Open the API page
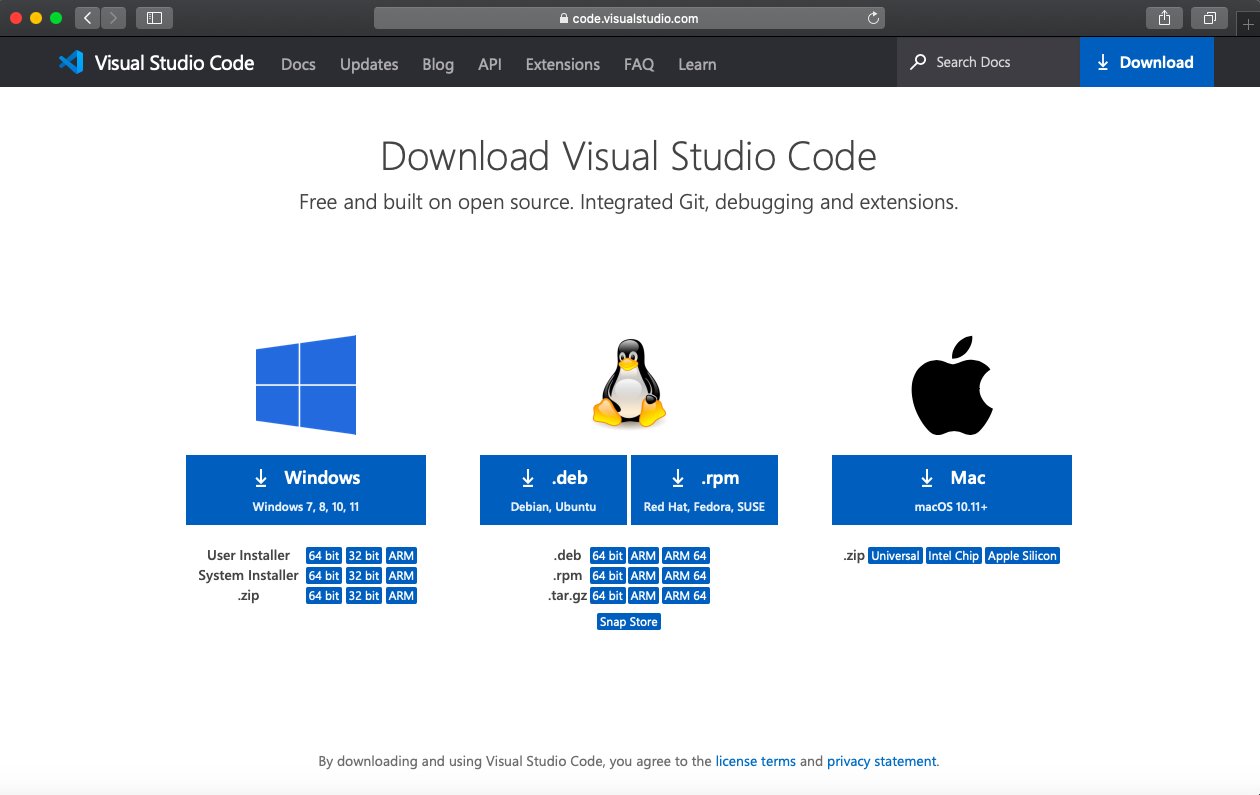This screenshot has height=795, width=1260. (x=490, y=64)
